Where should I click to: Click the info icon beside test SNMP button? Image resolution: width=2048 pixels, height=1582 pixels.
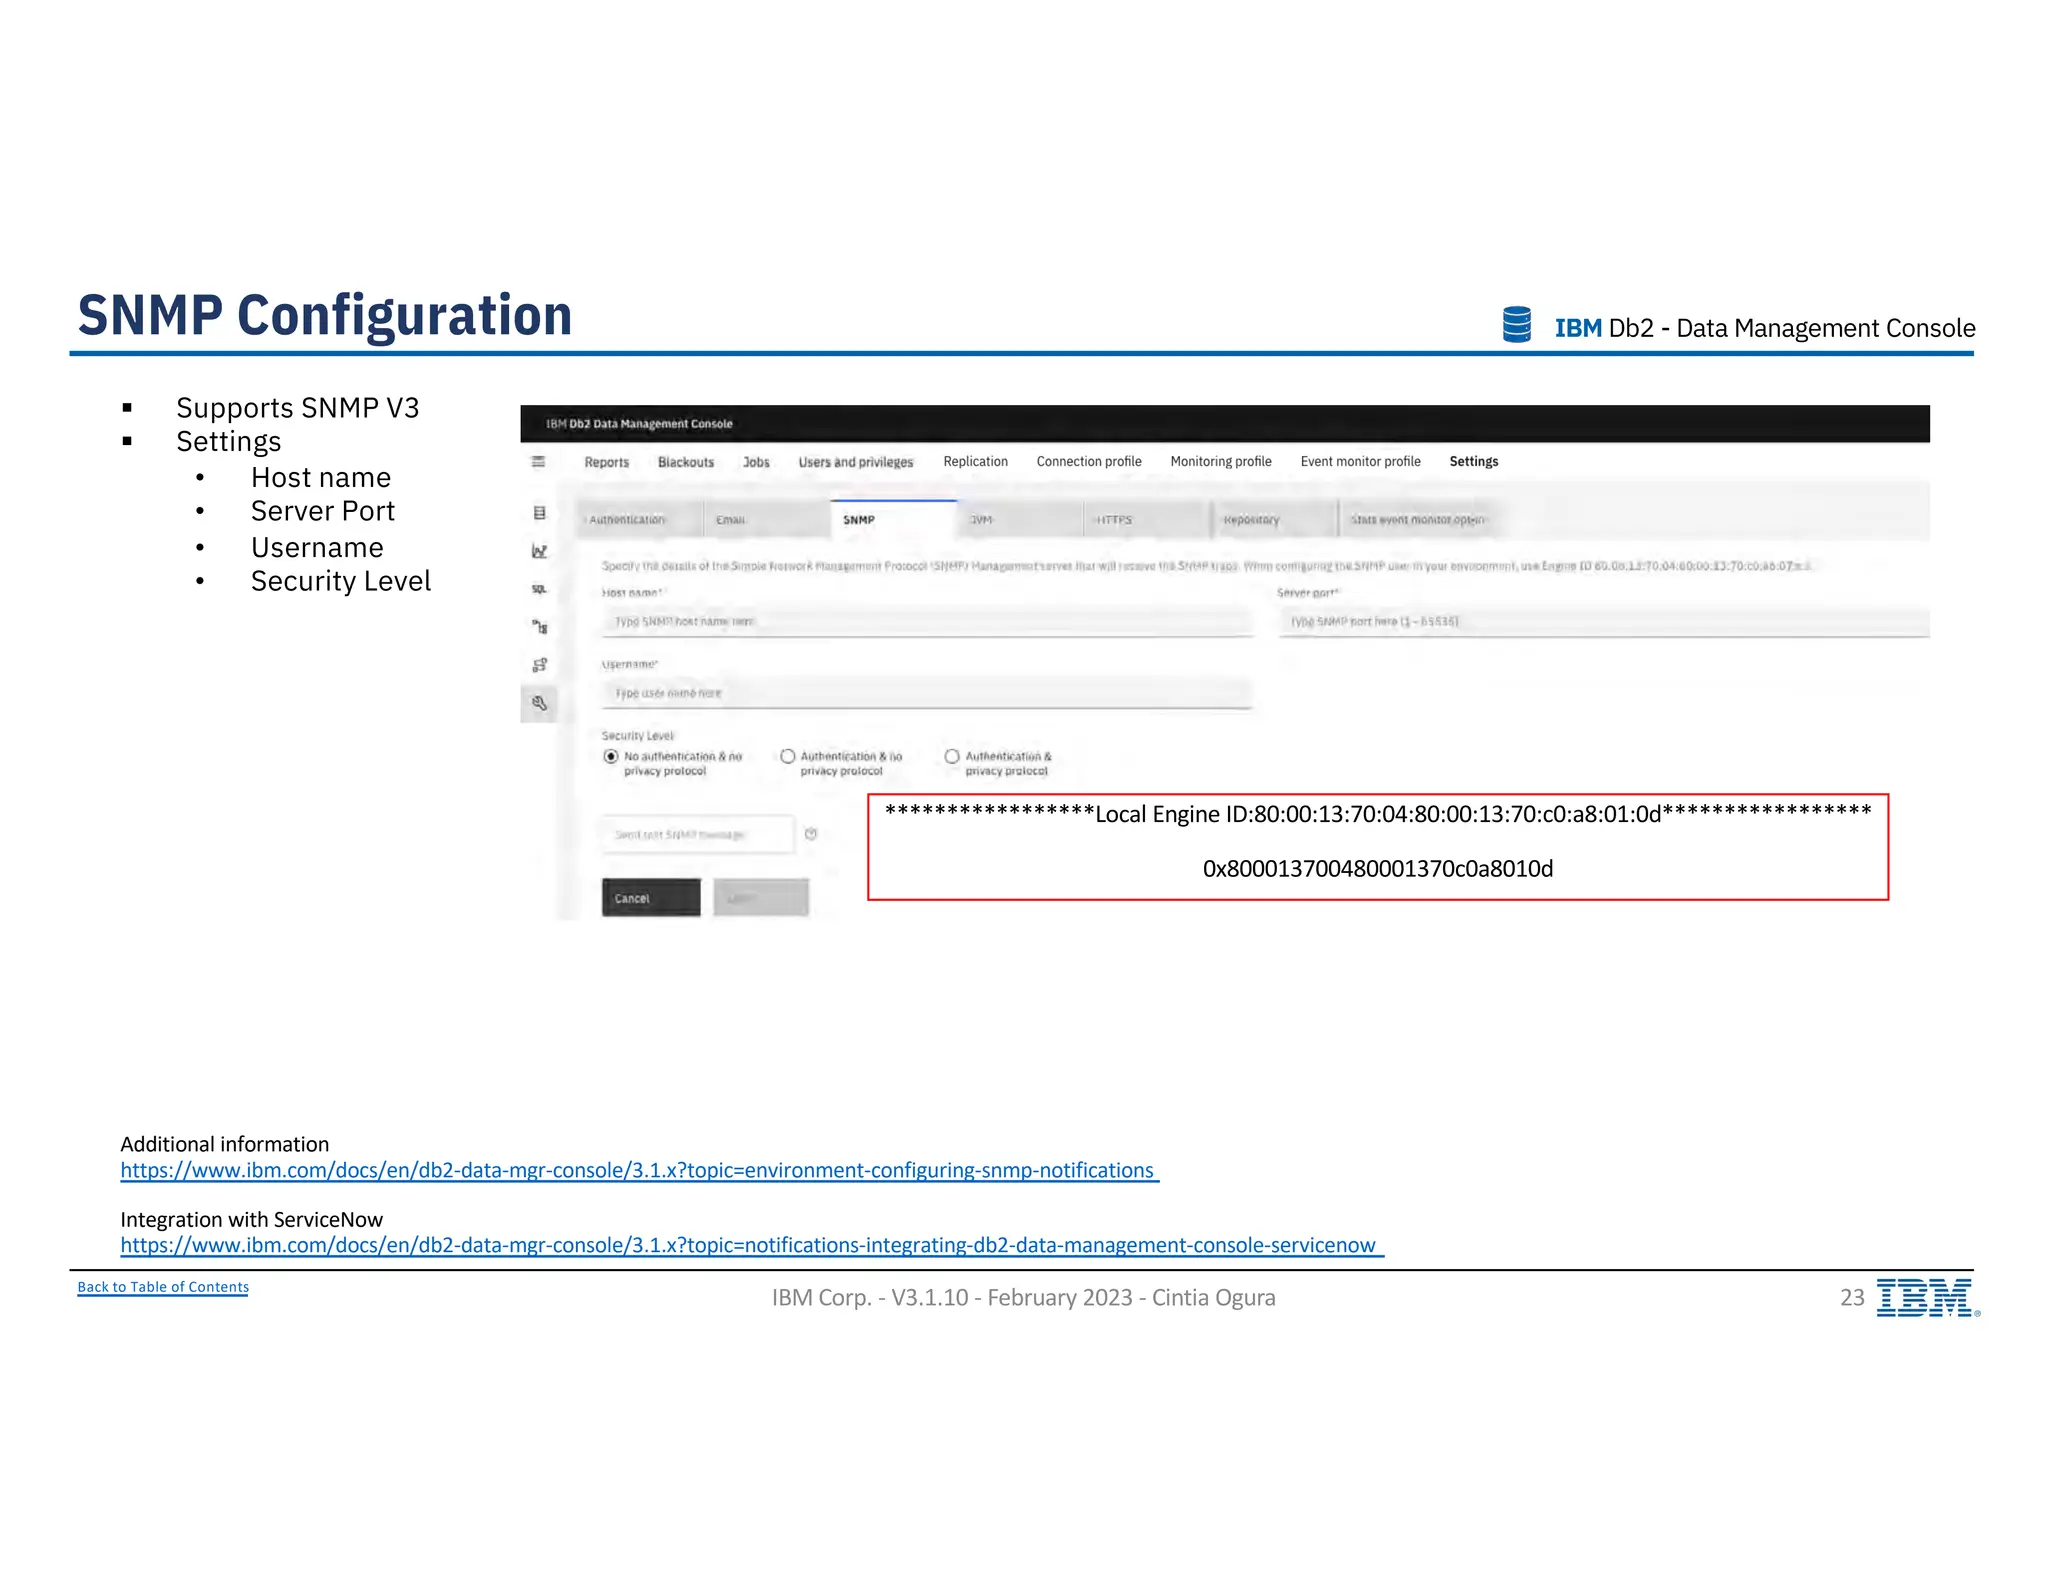[811, 834]
